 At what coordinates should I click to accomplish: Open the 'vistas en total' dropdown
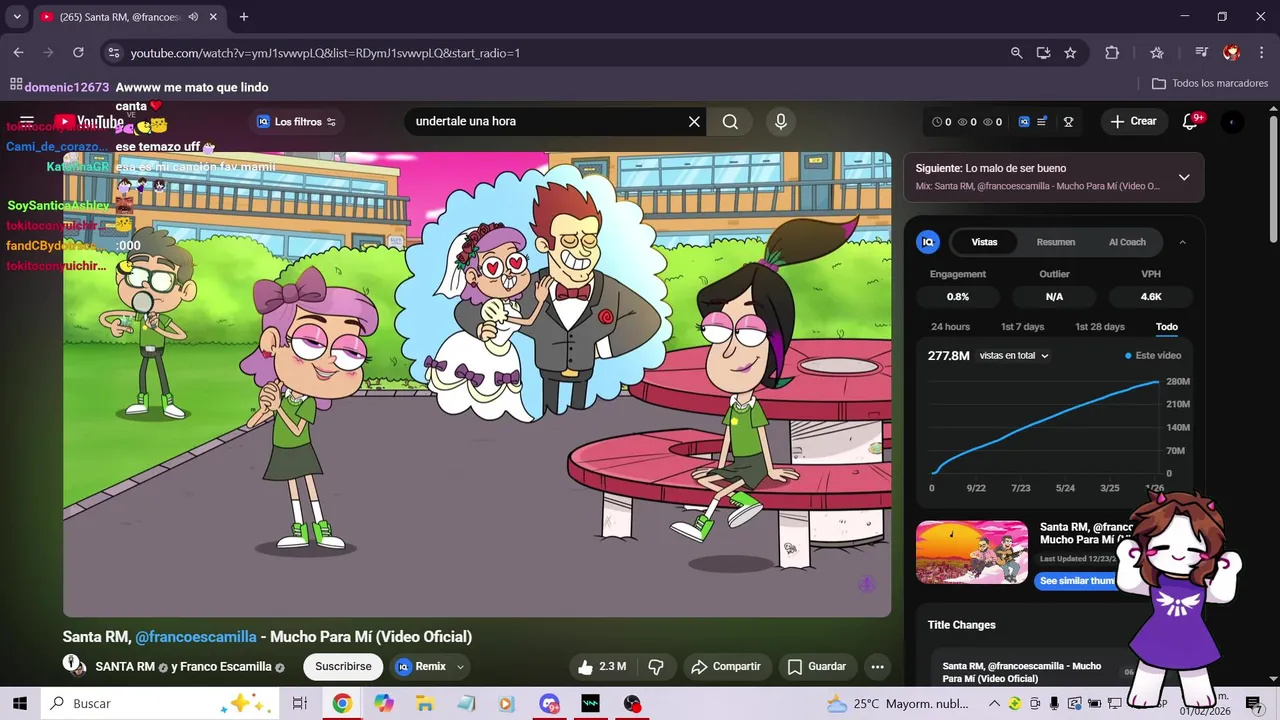1013,356
